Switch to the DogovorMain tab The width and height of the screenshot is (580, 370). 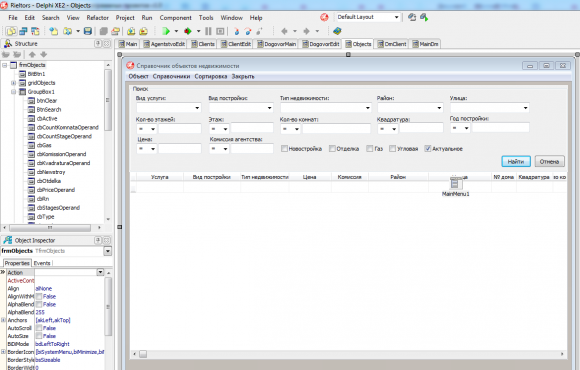tap(276, 44)
